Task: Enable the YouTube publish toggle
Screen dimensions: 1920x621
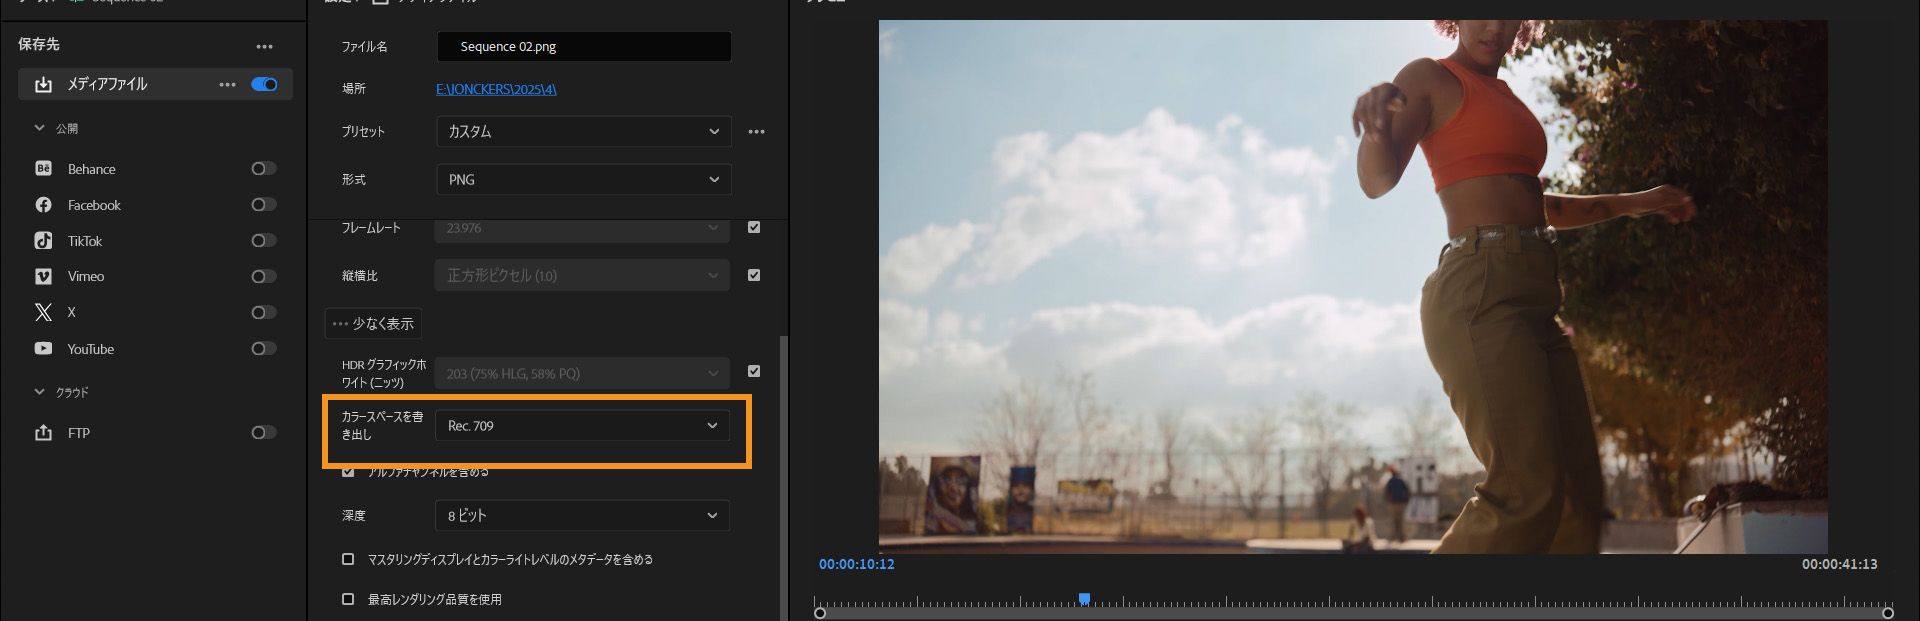Action: [x=264, y=349]
